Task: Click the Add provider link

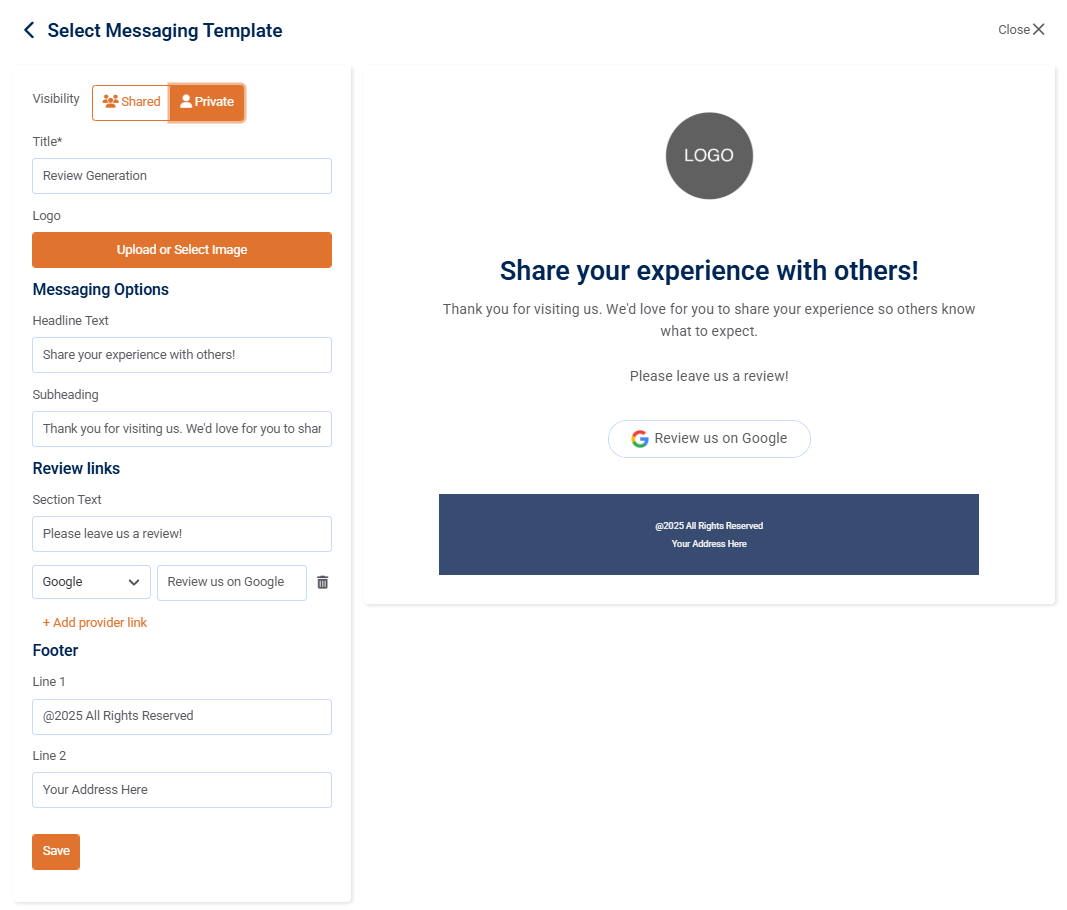Action: pos(95,623)
